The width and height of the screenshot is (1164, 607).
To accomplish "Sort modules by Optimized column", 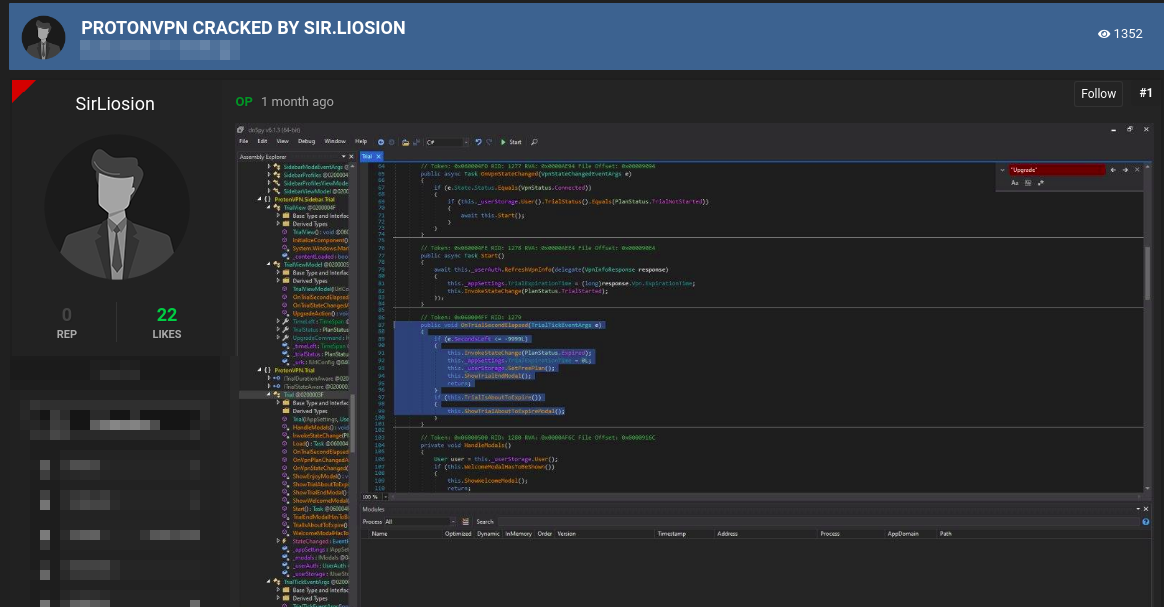I will pos(458,534).
